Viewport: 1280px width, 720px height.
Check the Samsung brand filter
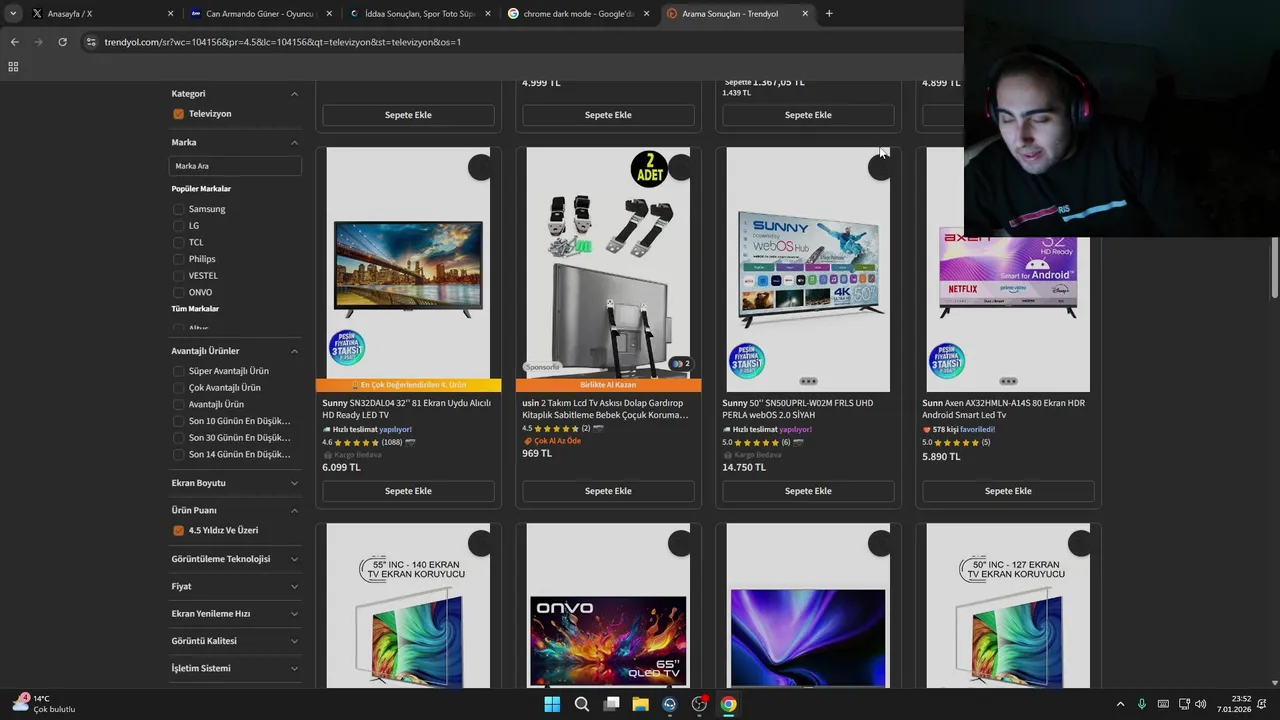point(178,209)
